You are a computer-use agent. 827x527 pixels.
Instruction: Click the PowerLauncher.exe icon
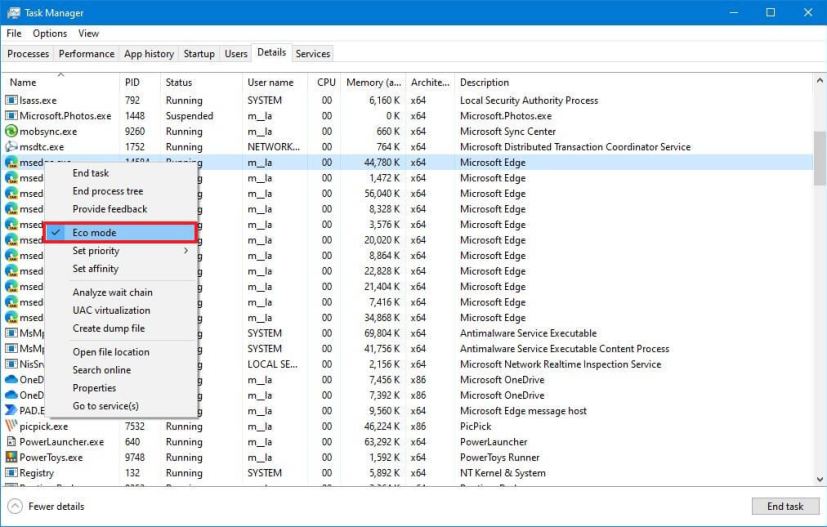pyautogui.click(x=11, y=442)
